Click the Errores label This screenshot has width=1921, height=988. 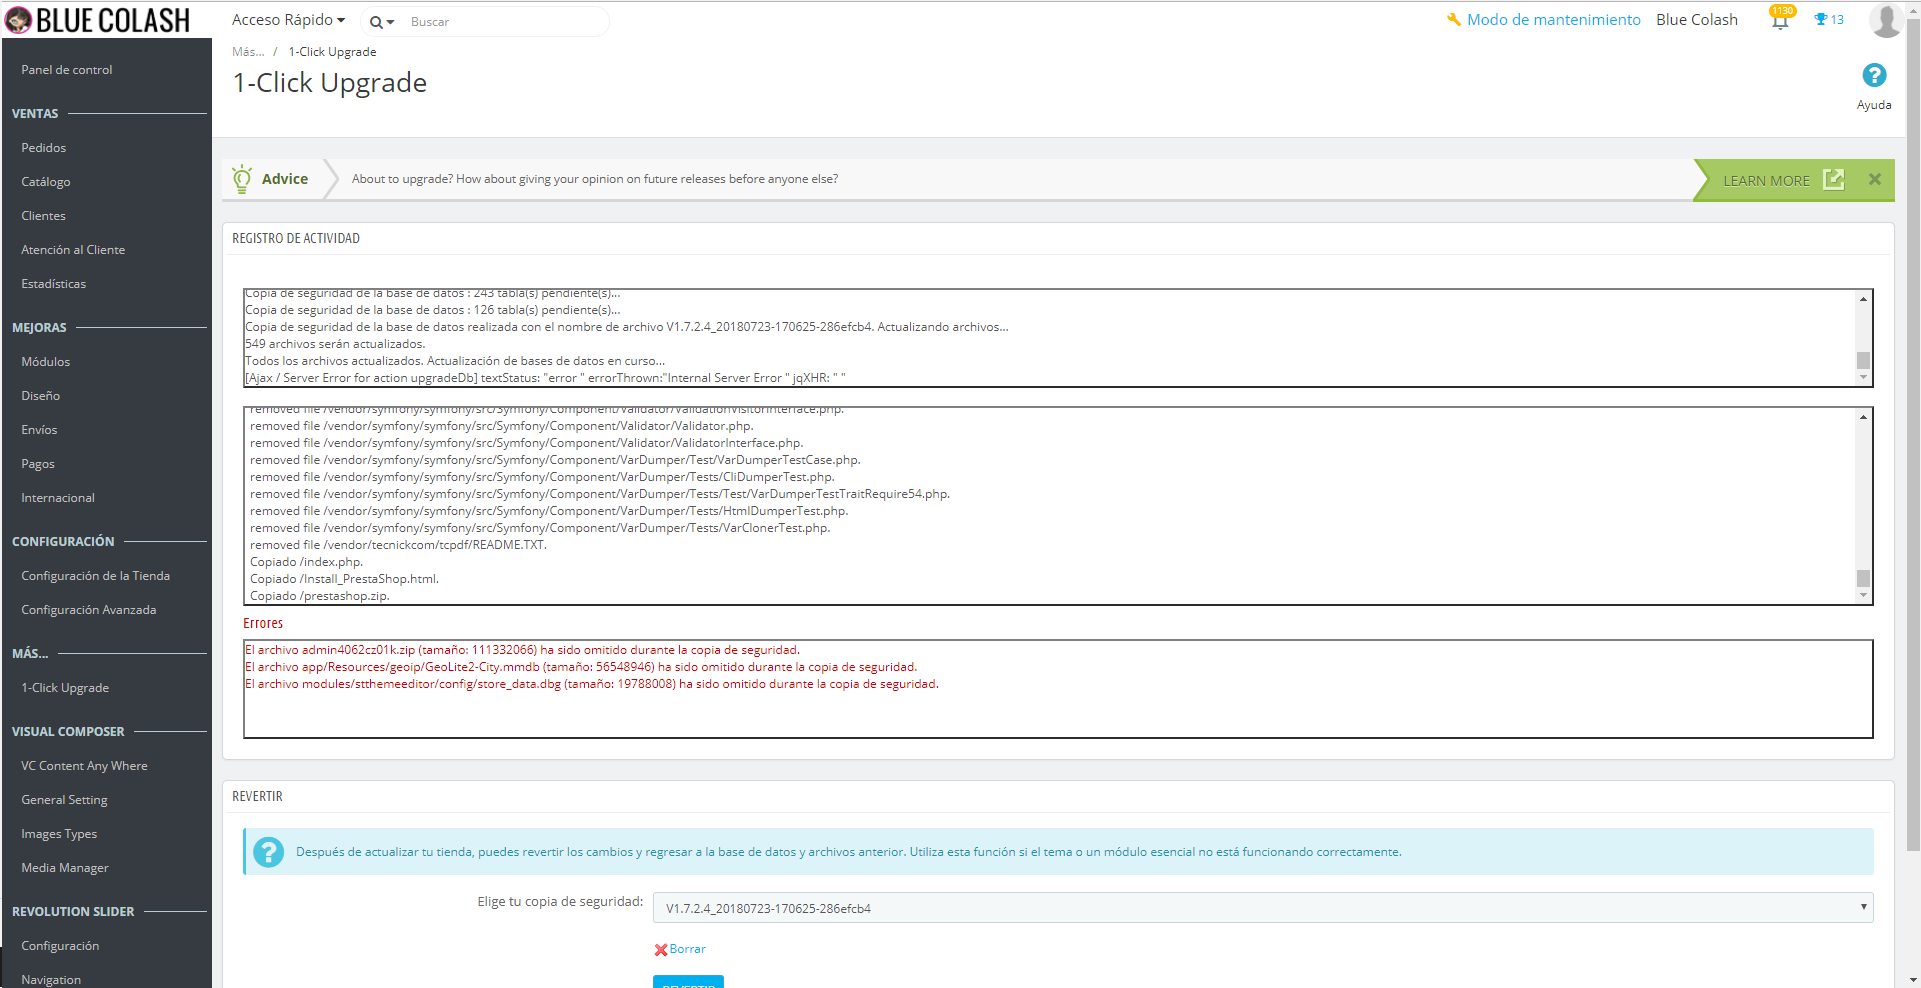tap(263, 623)
